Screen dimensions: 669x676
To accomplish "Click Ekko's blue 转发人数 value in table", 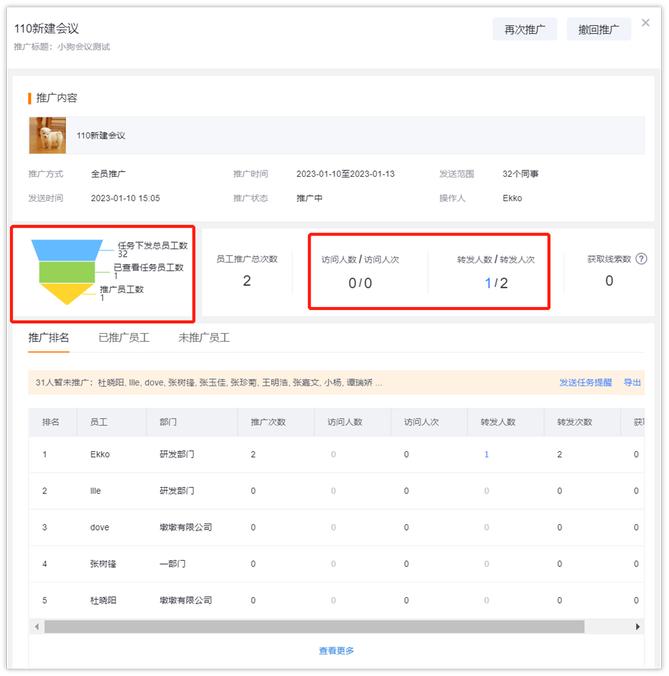I will click(x=486, y=454).
